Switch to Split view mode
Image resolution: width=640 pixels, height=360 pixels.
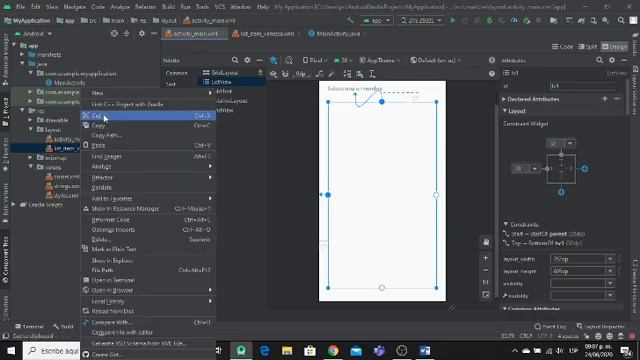click(x=587, y=47)
